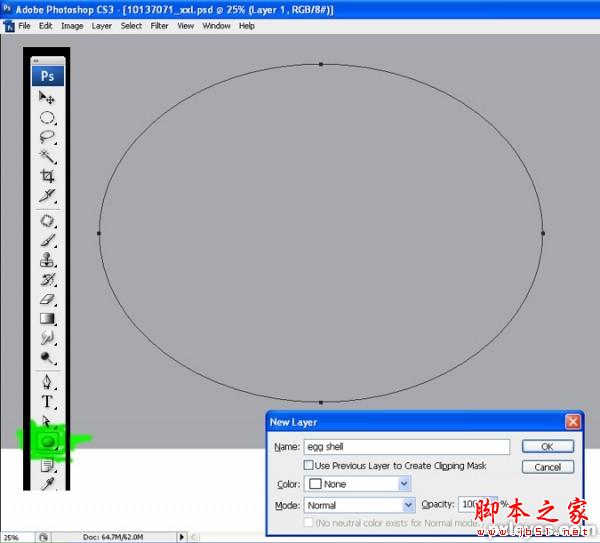Select the Smudge tool
Image resolution: width=600 pixels, height=543 pixels.
[x=47, y=338]
